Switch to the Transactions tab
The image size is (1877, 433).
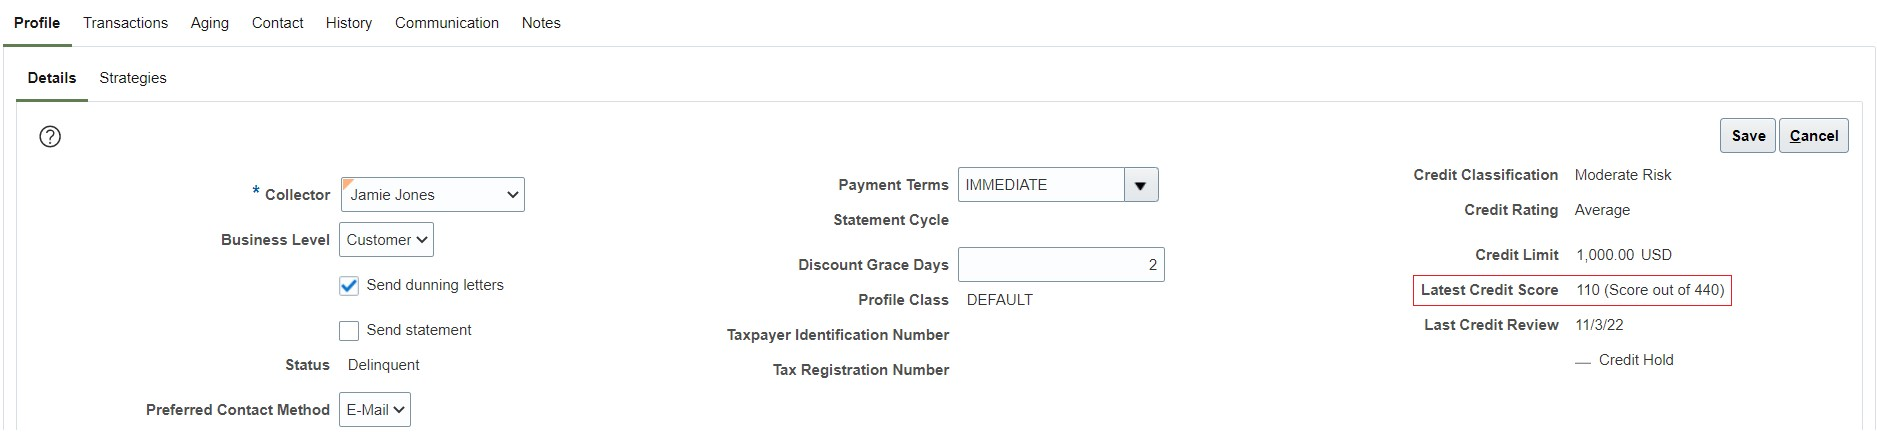pos(125,23)
